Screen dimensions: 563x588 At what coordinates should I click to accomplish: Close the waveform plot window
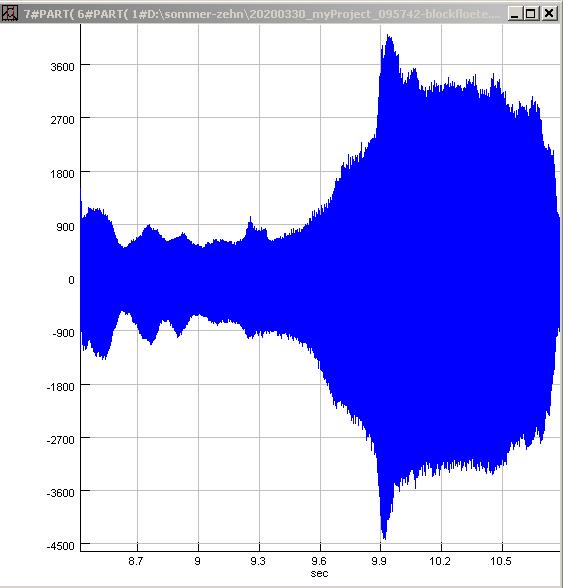coord(549,14)
